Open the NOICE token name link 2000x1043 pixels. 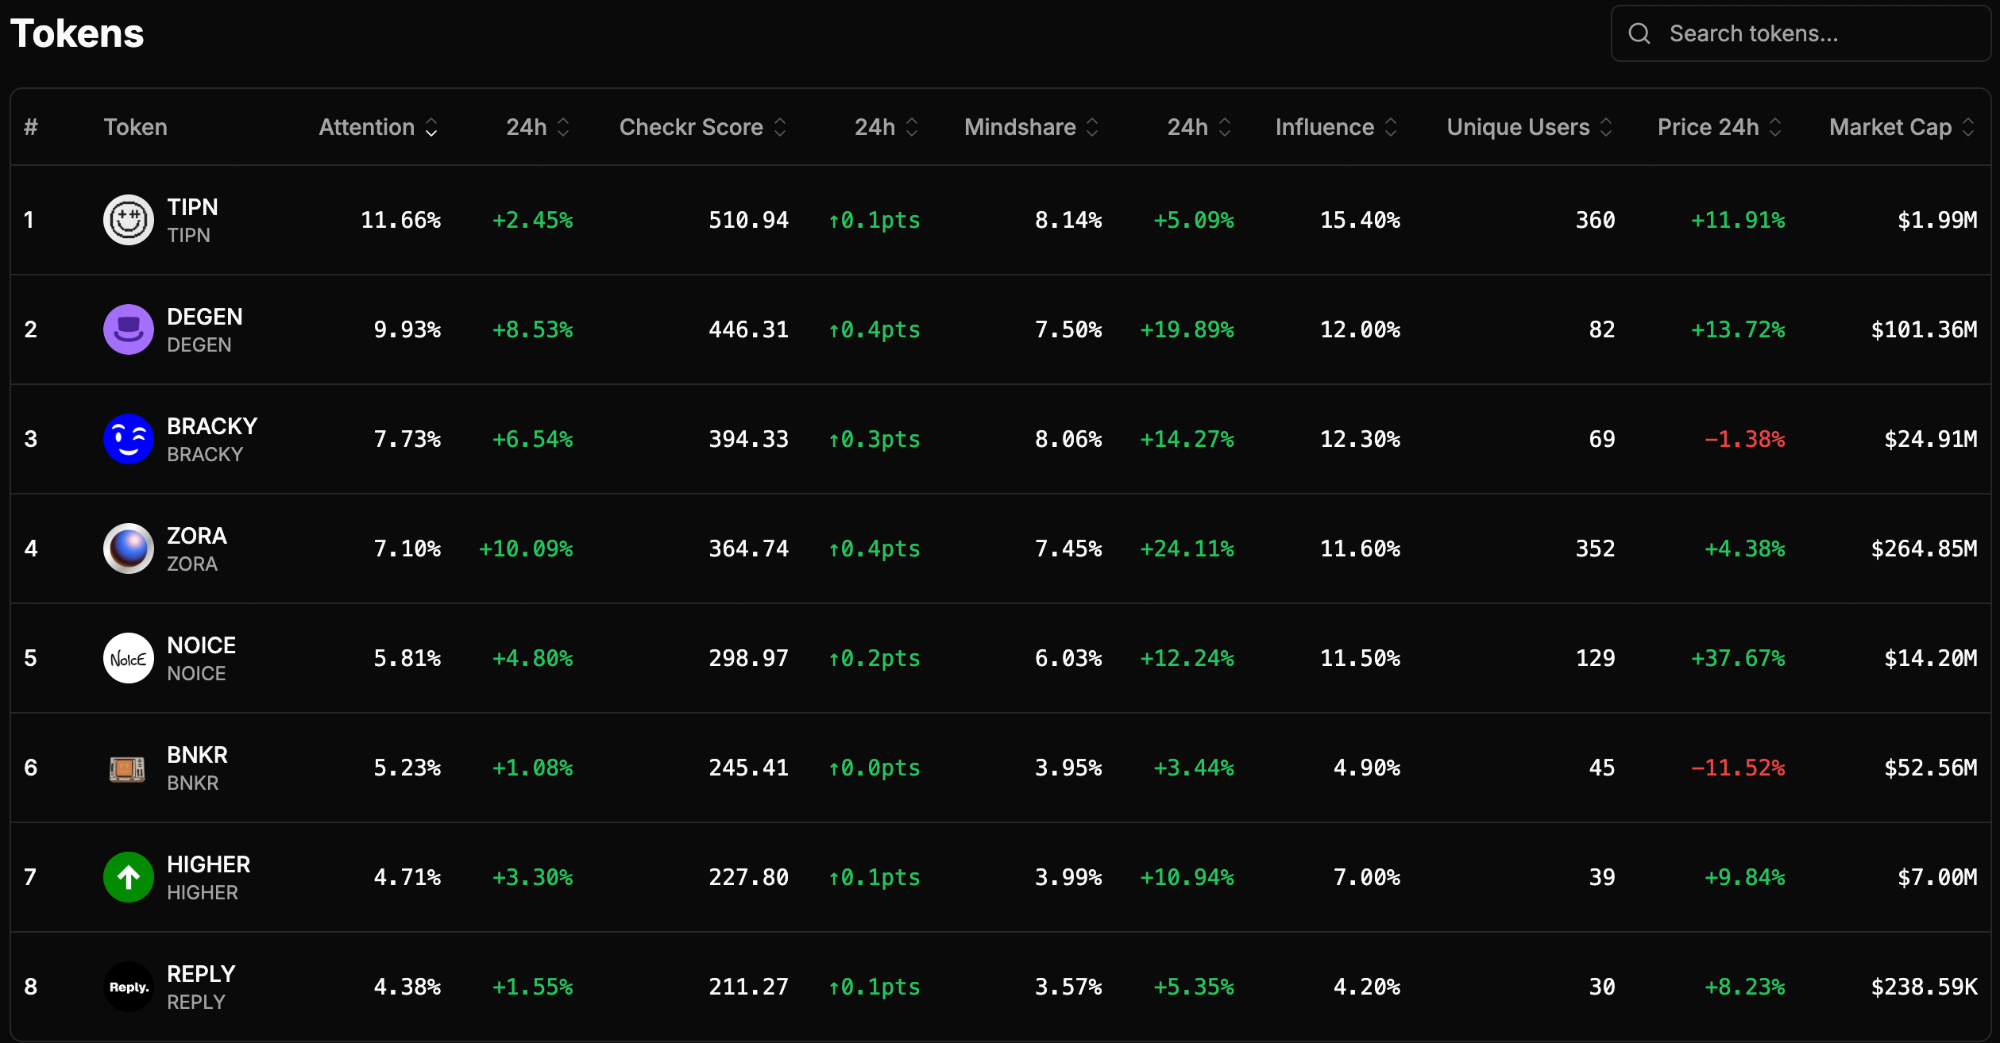point(201,645)
